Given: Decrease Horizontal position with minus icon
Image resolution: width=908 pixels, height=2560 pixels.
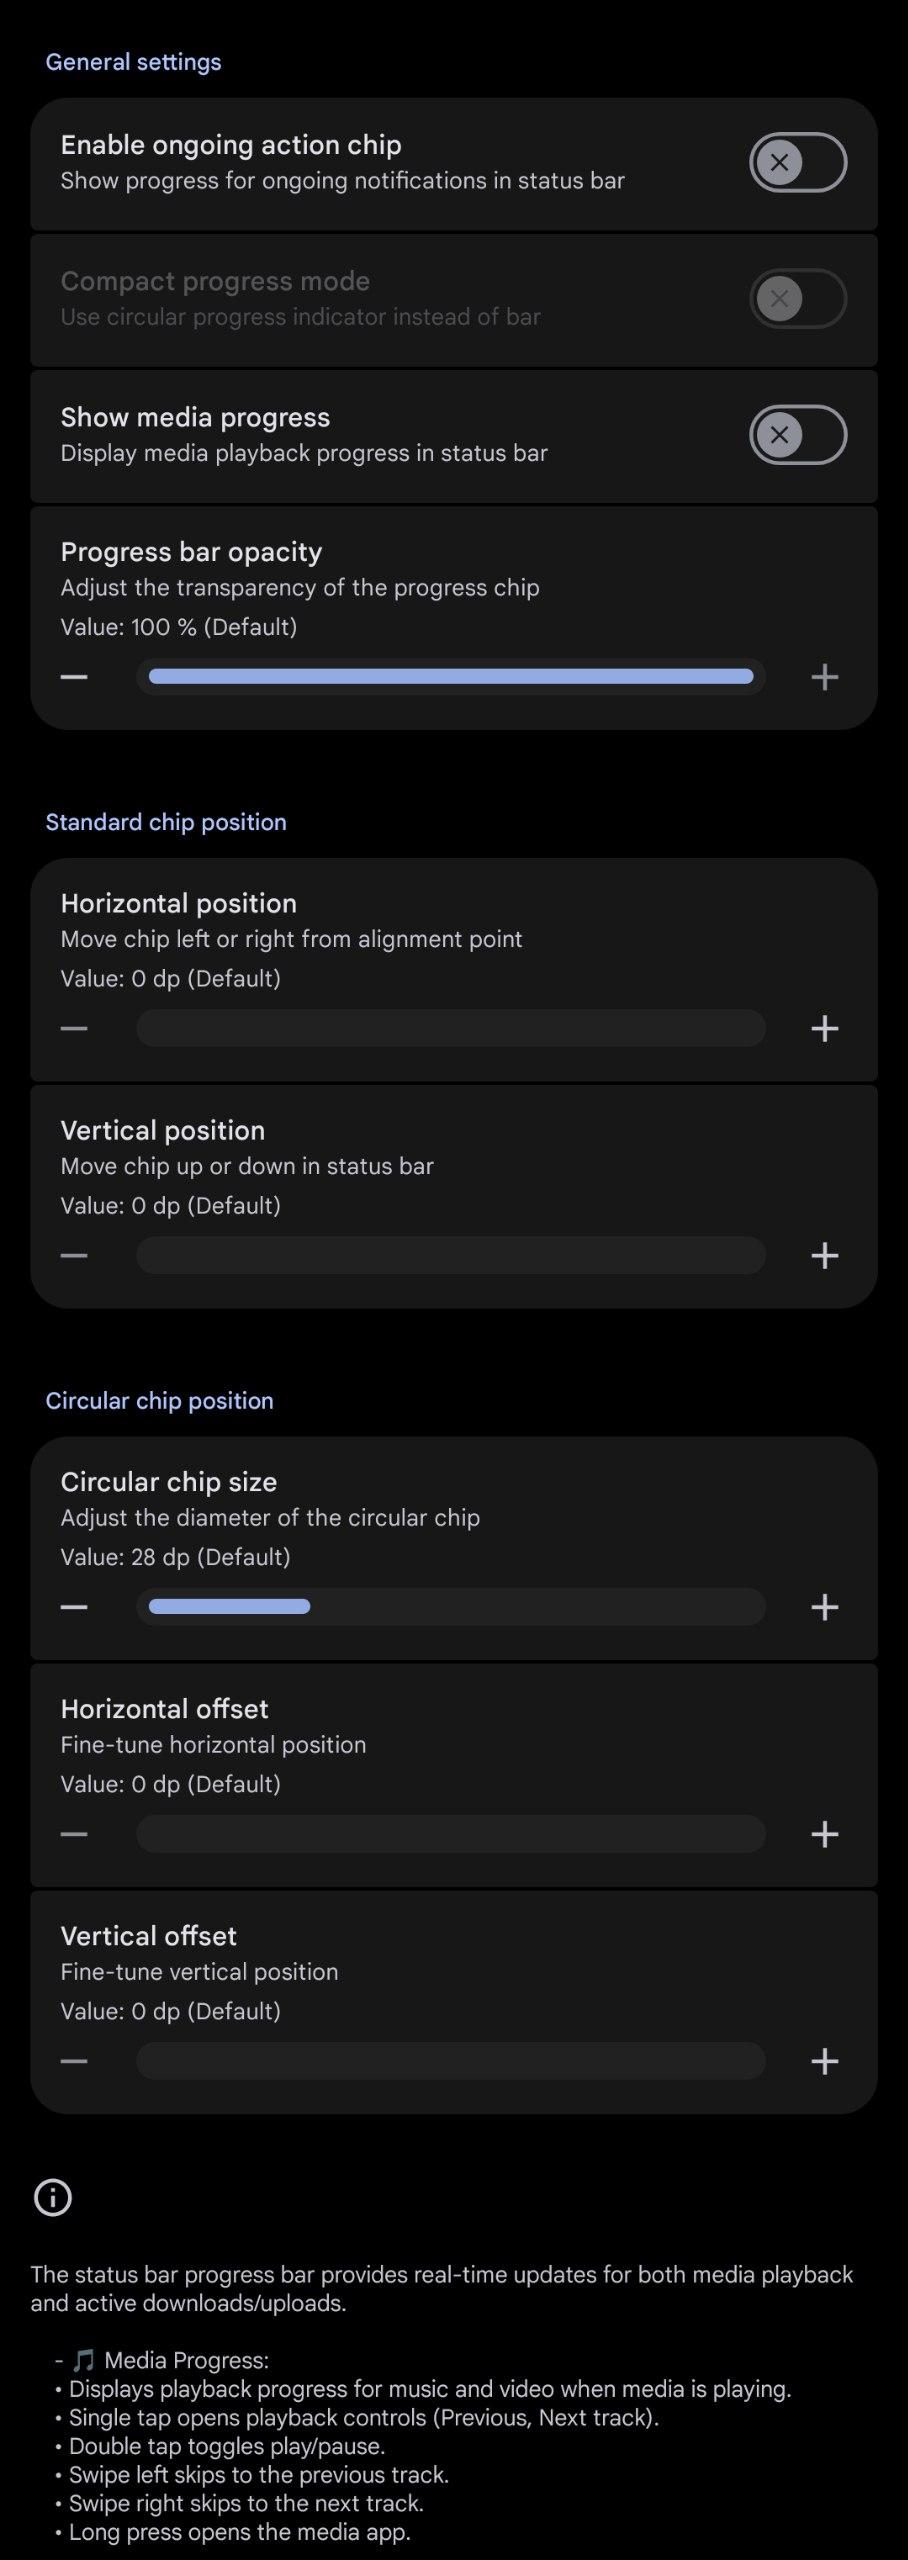Looking at the screenshot, I should [x=74, y=1028].
